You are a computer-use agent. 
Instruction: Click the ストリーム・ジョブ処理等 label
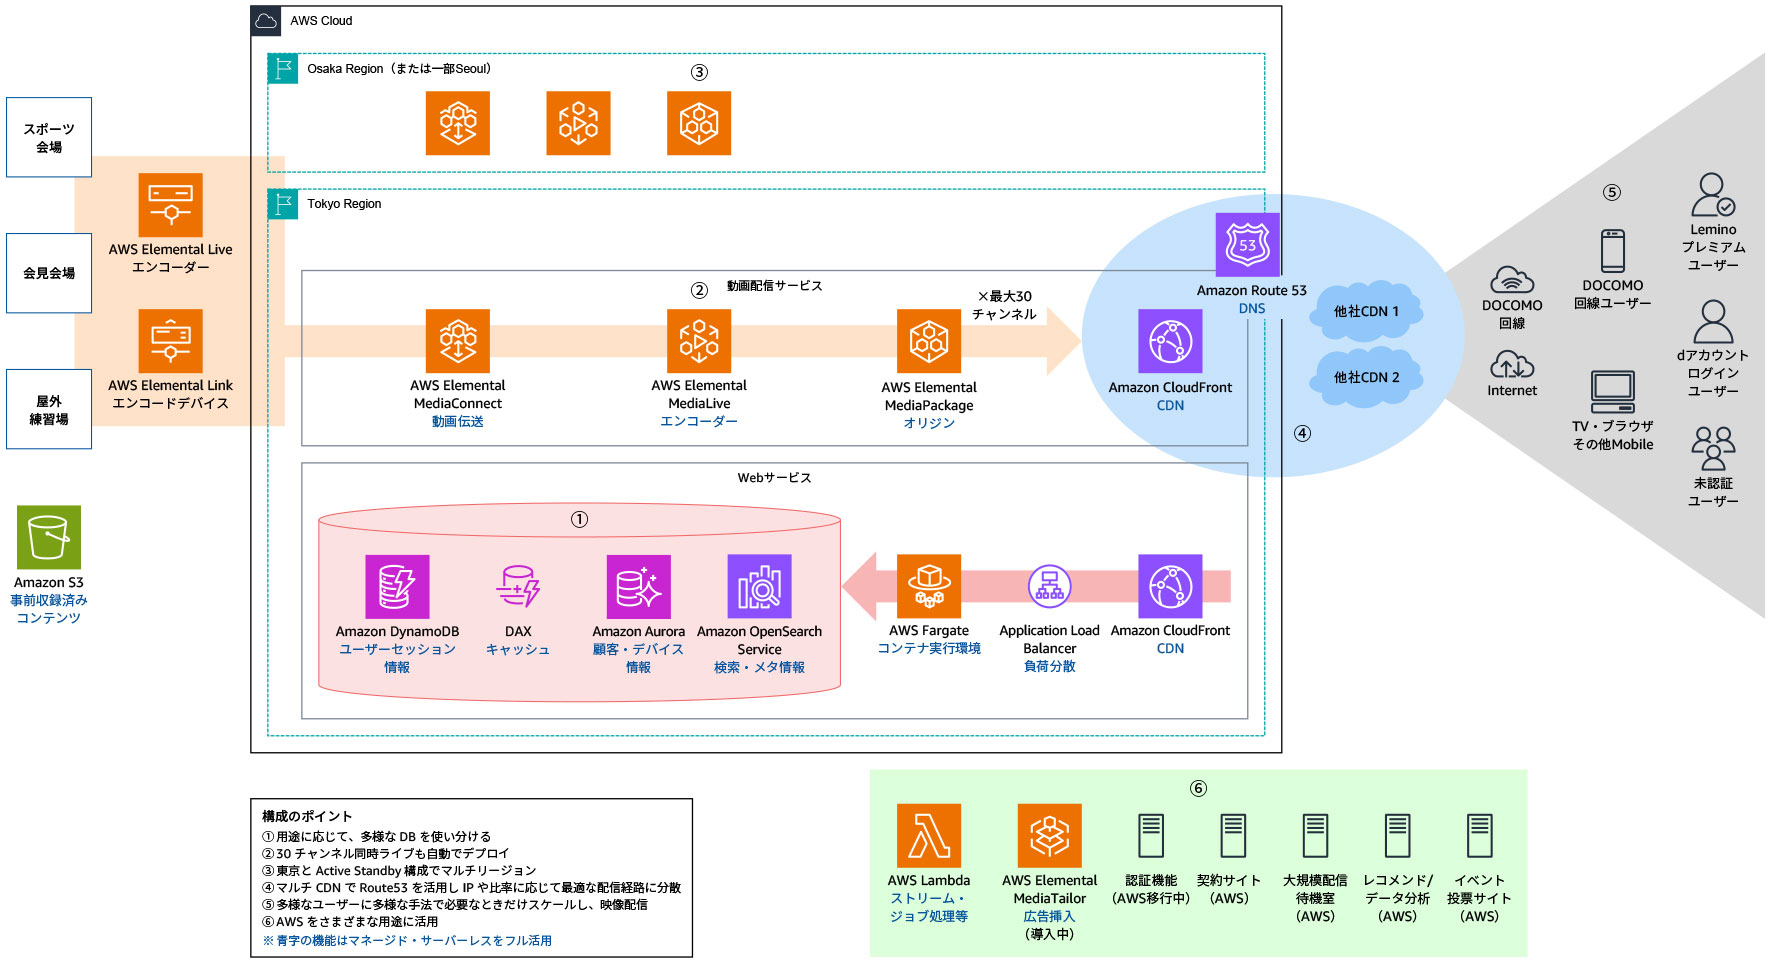(x=929, y=907)
